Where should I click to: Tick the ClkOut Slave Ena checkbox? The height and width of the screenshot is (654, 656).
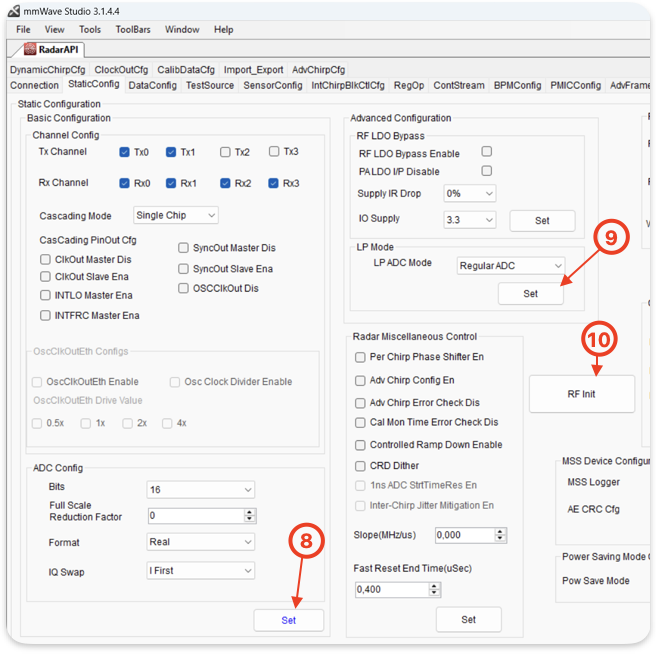point(45,277)
